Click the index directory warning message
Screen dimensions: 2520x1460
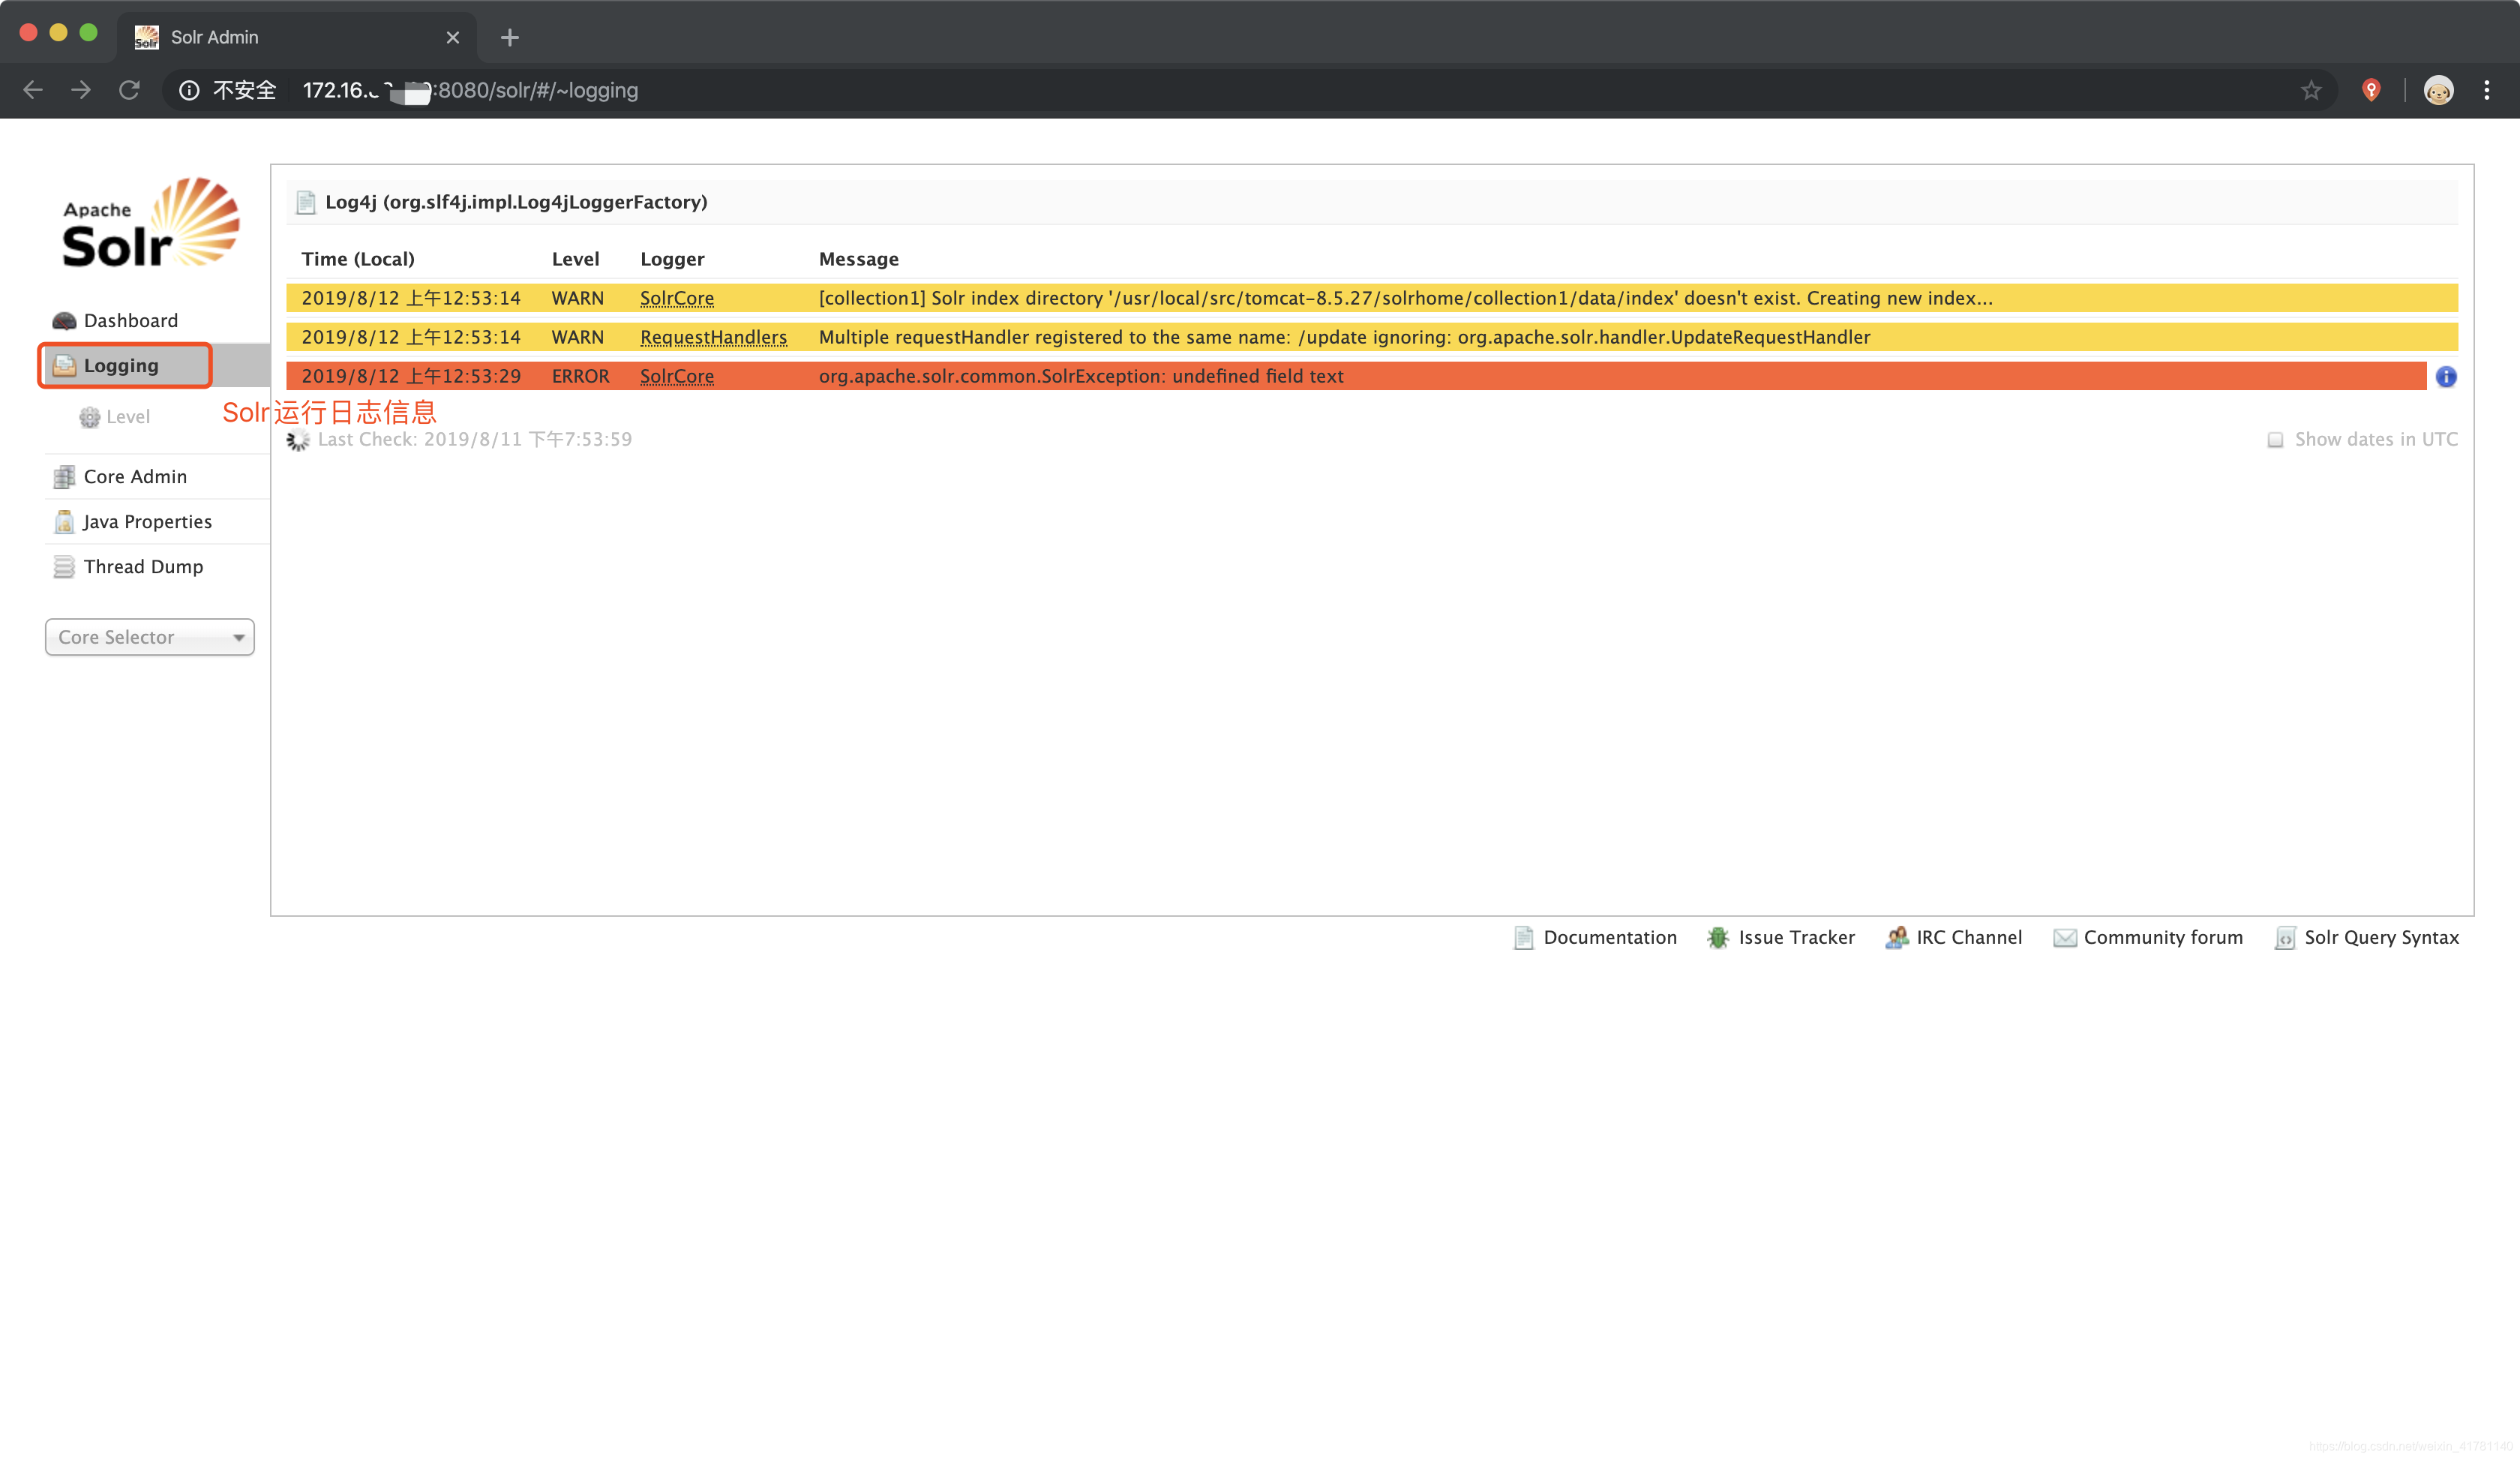click(x=1405, y=298)
